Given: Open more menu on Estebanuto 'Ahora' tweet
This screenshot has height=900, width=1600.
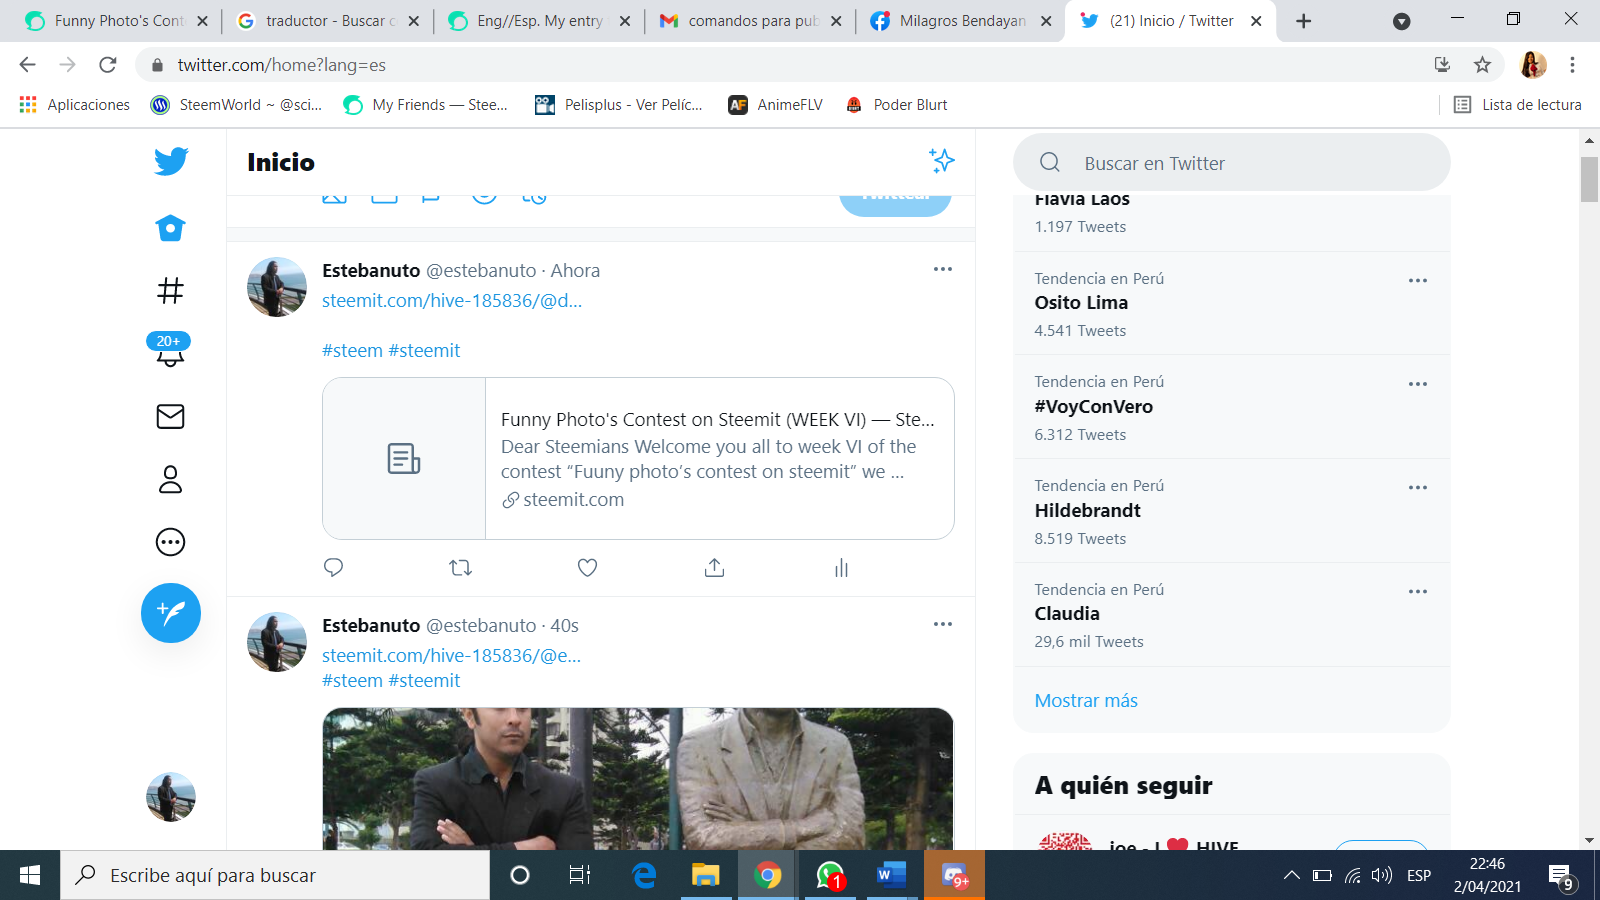Looking at the screenshot, I should click(x=943, y=269).
